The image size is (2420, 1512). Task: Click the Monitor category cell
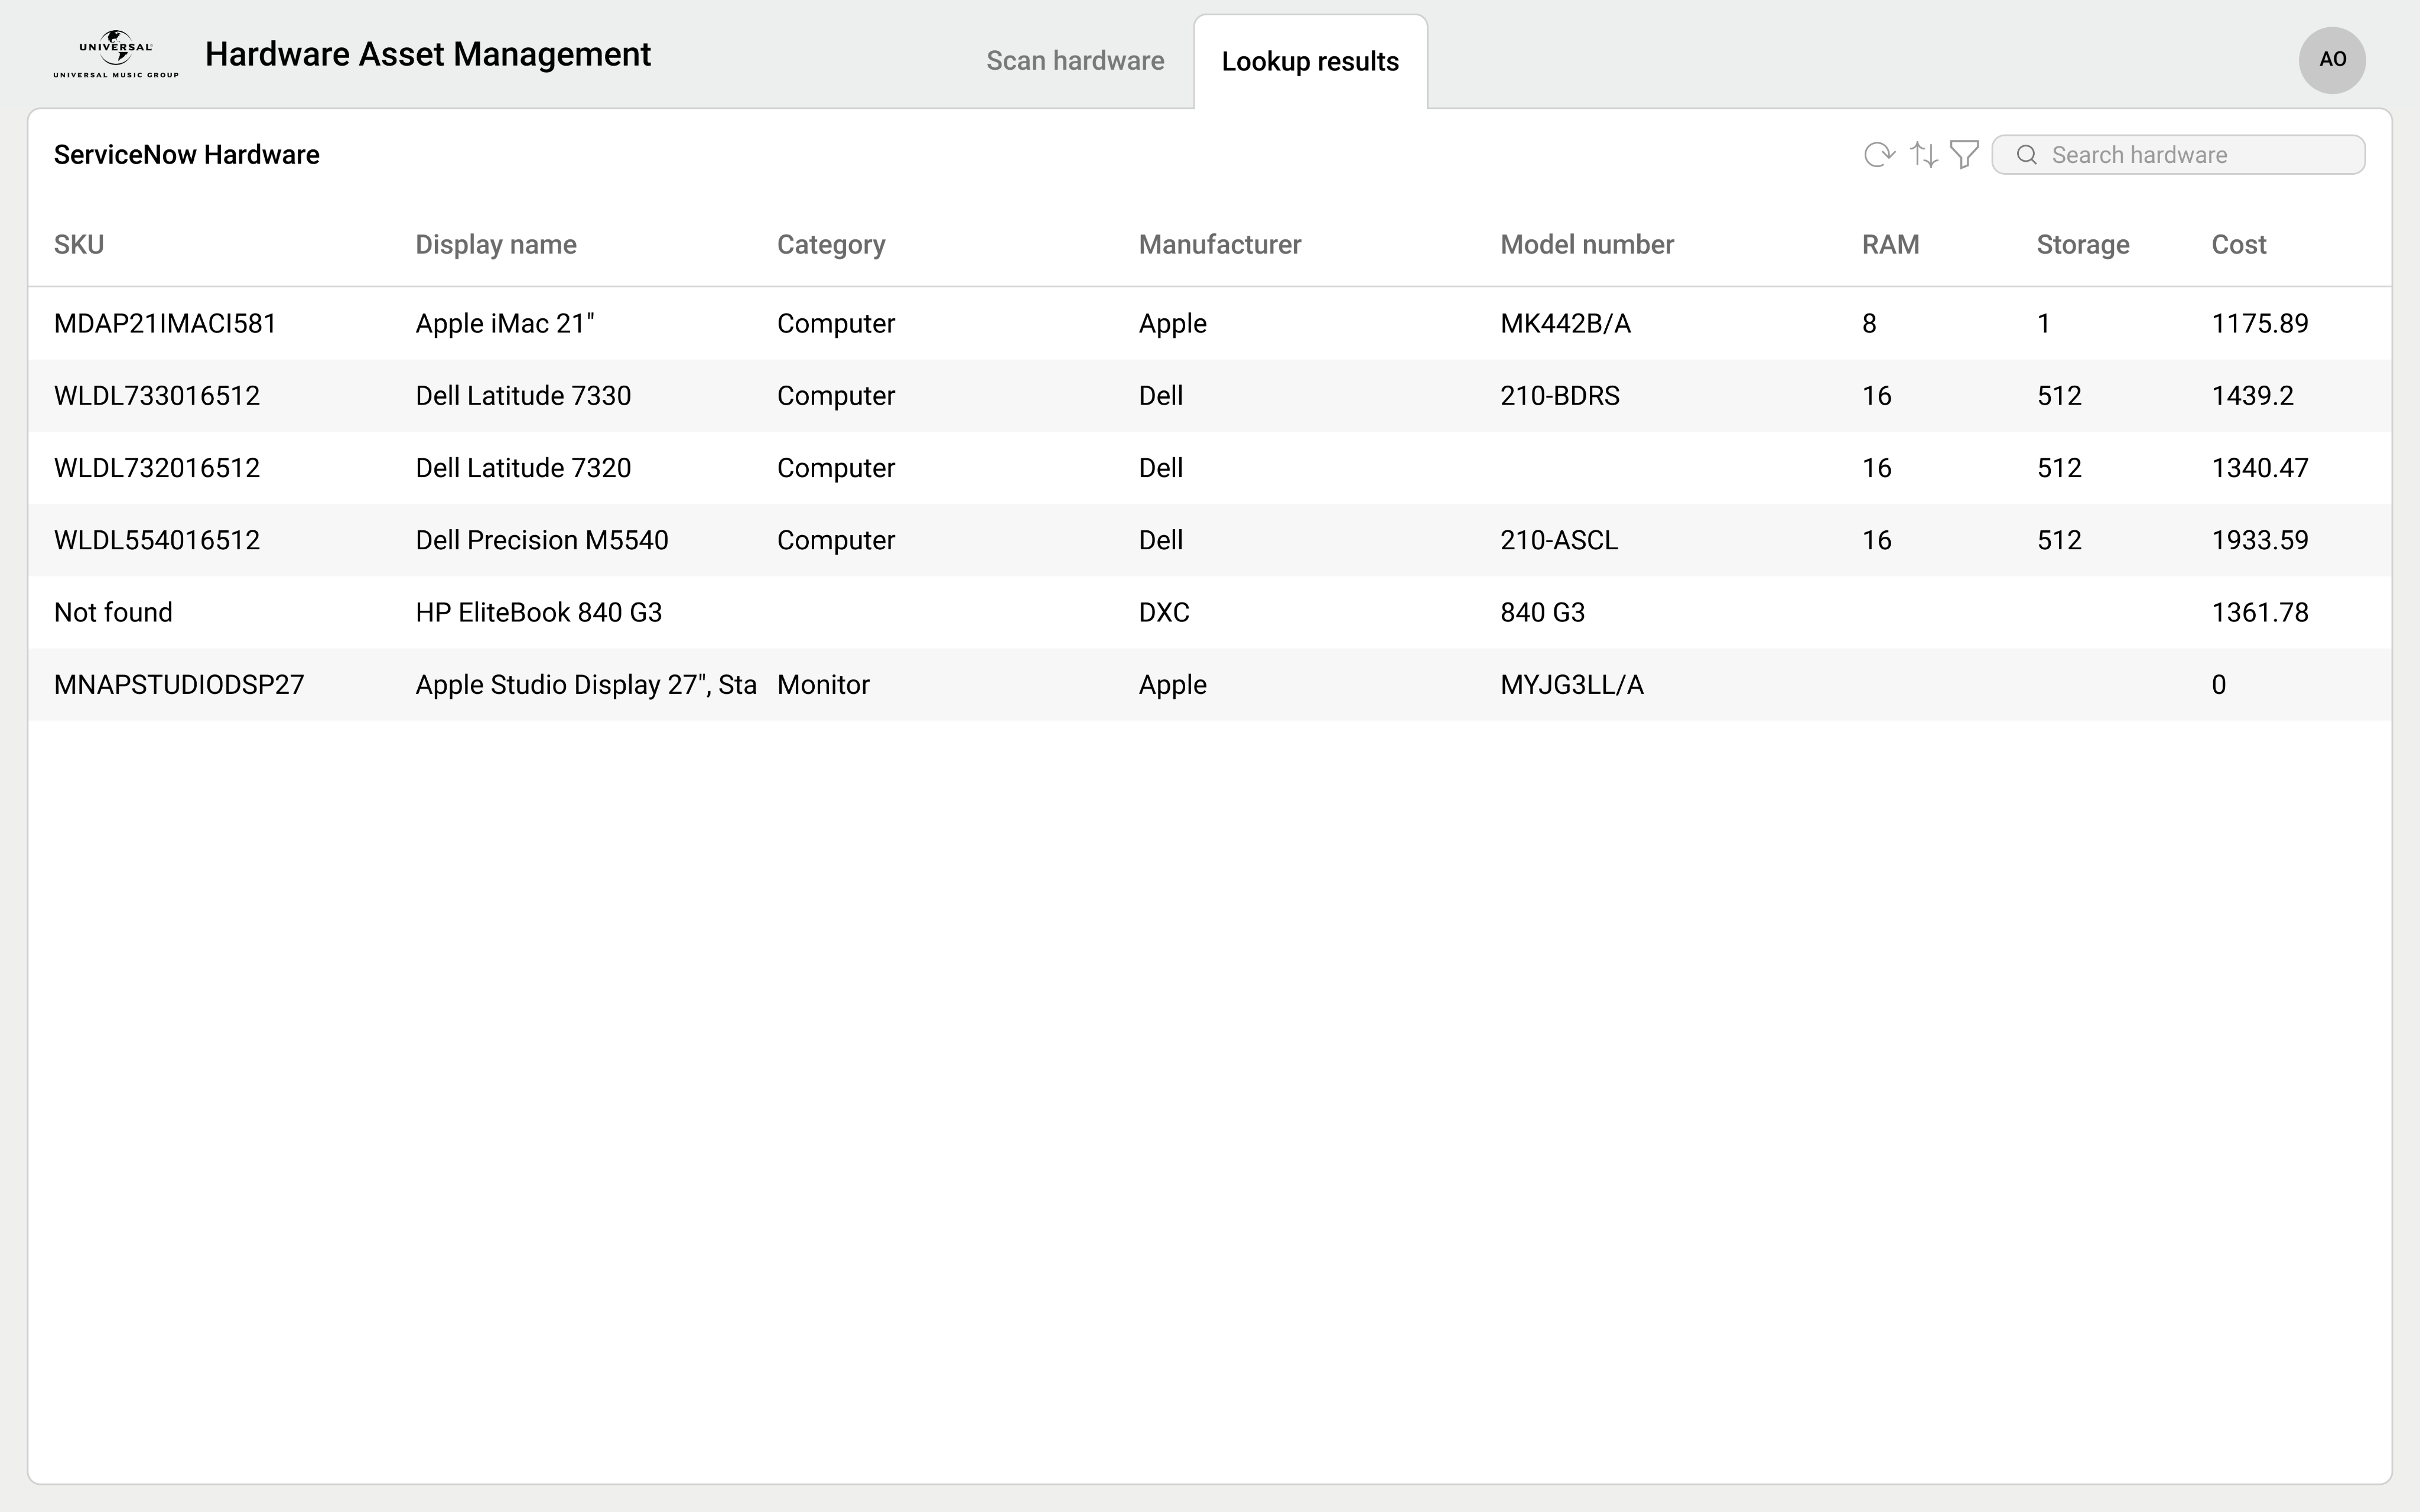pos(823,685)
